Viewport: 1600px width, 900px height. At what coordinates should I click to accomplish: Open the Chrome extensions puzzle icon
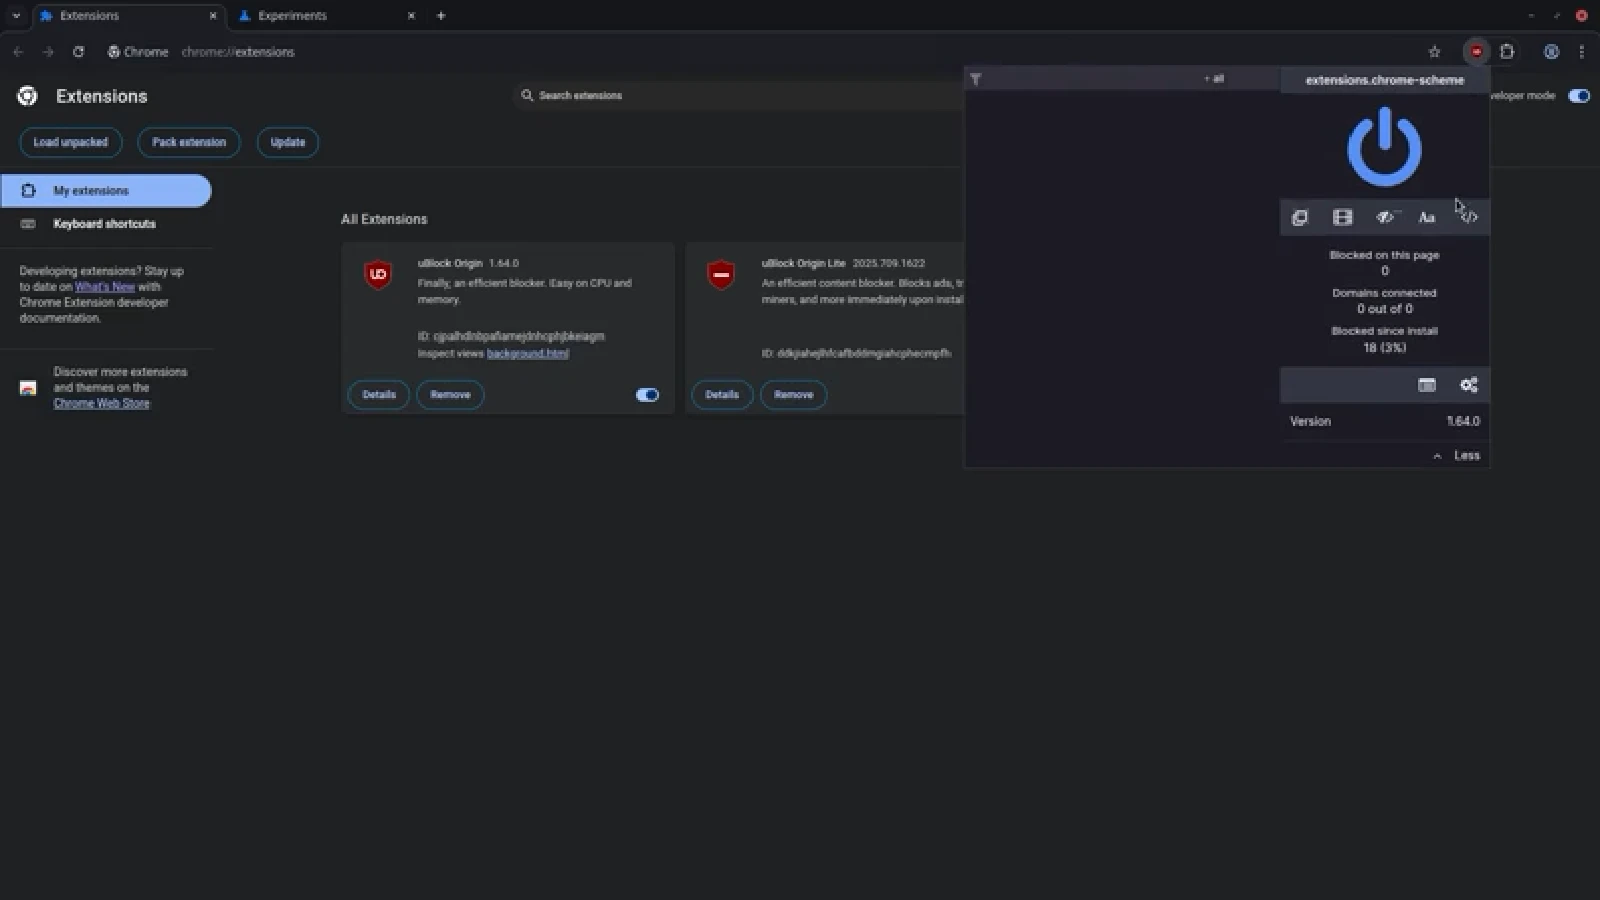pos(1507,52)
